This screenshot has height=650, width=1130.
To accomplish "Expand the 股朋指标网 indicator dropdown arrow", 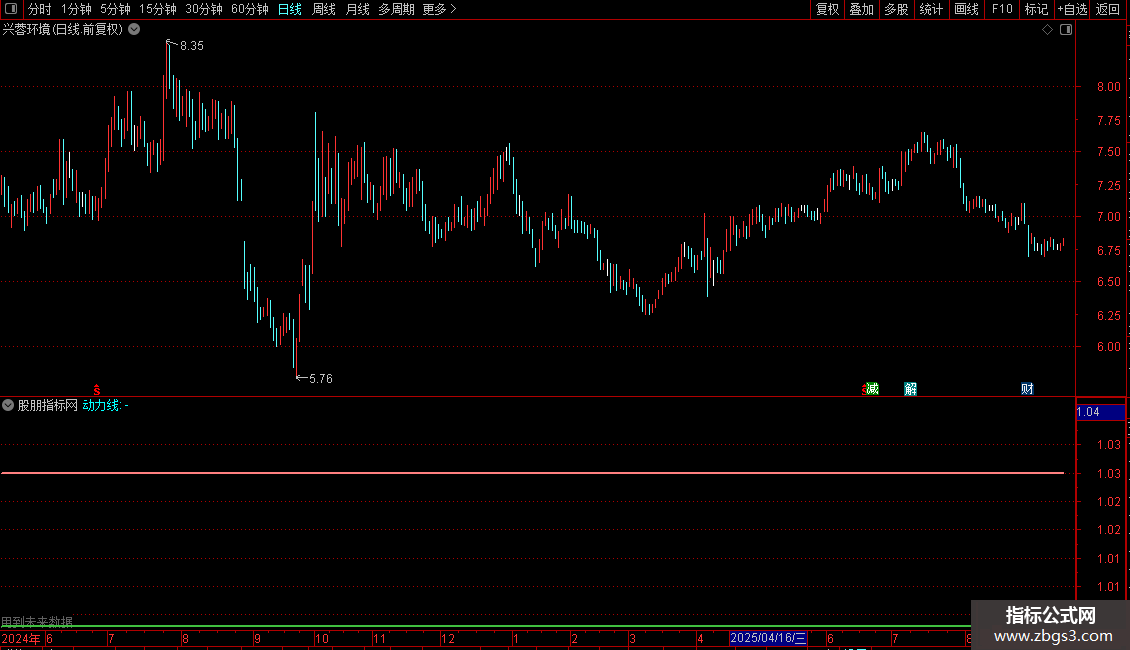I will pos(8,405).
